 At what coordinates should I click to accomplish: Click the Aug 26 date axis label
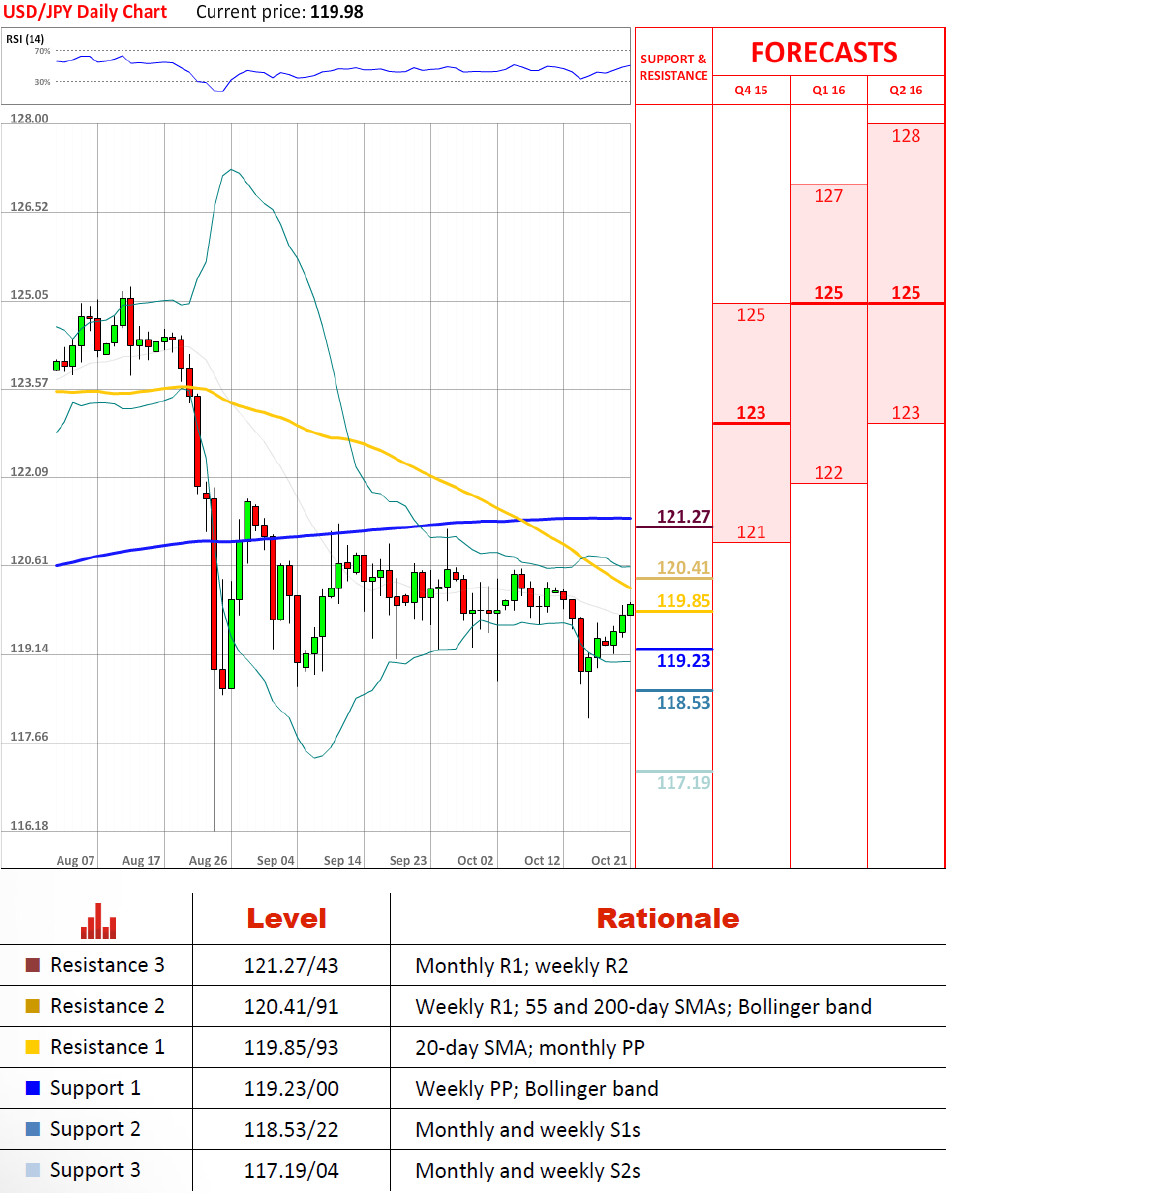(x=208, y=861)
